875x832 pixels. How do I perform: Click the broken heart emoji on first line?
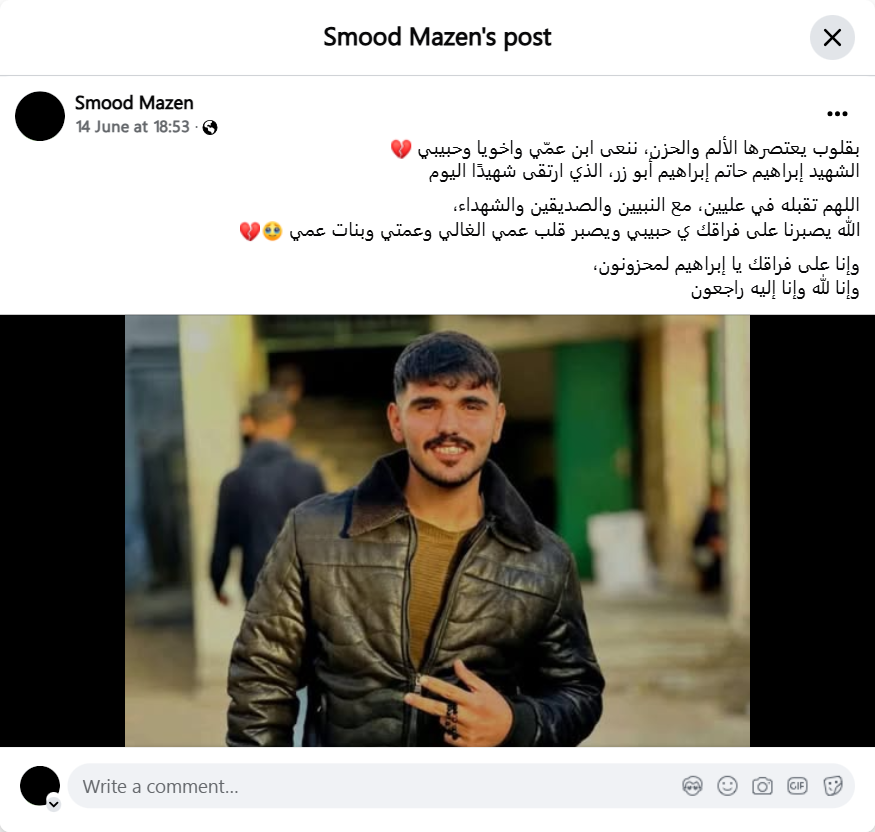(401, 149)
